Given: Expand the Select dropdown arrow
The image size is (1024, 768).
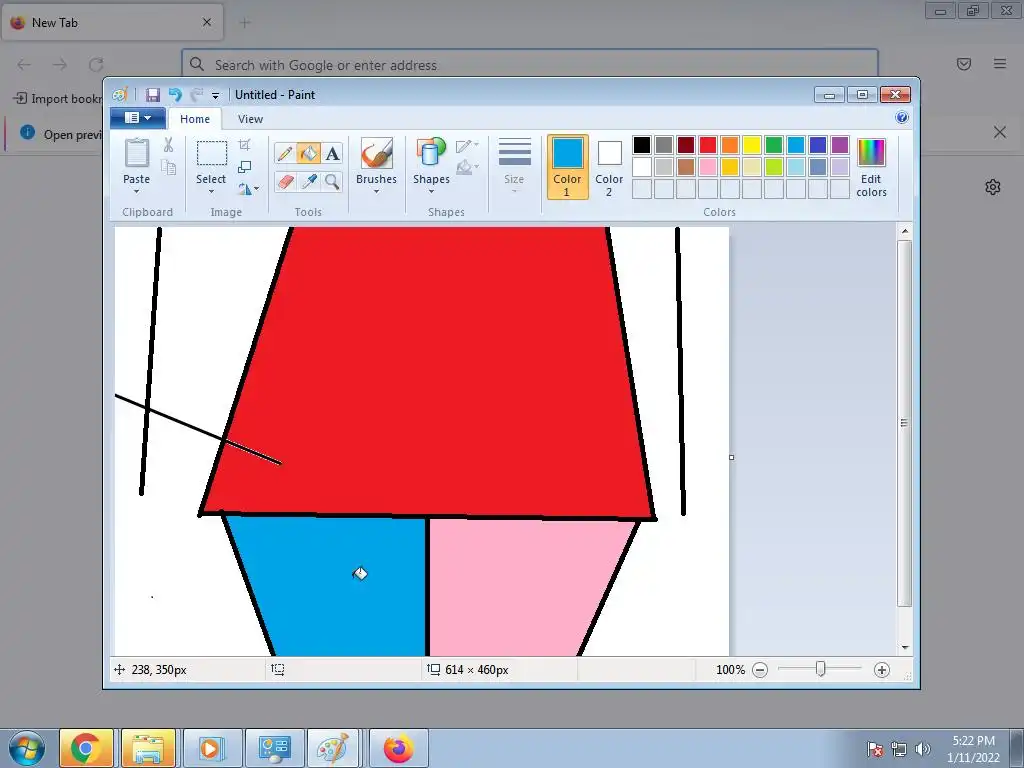Looking at the screenshot, I should click(212, 192).
